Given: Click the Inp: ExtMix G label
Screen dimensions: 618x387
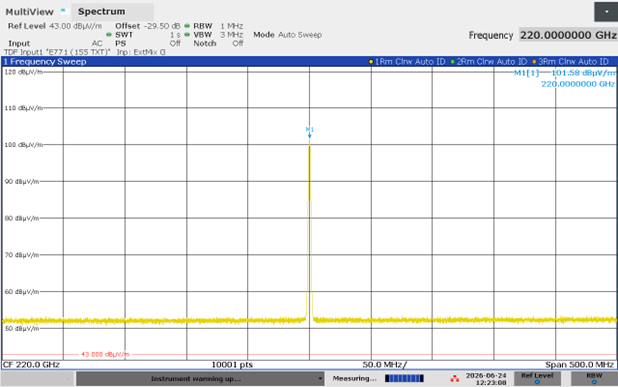Looking at the screenshot, I should (141, 52).
